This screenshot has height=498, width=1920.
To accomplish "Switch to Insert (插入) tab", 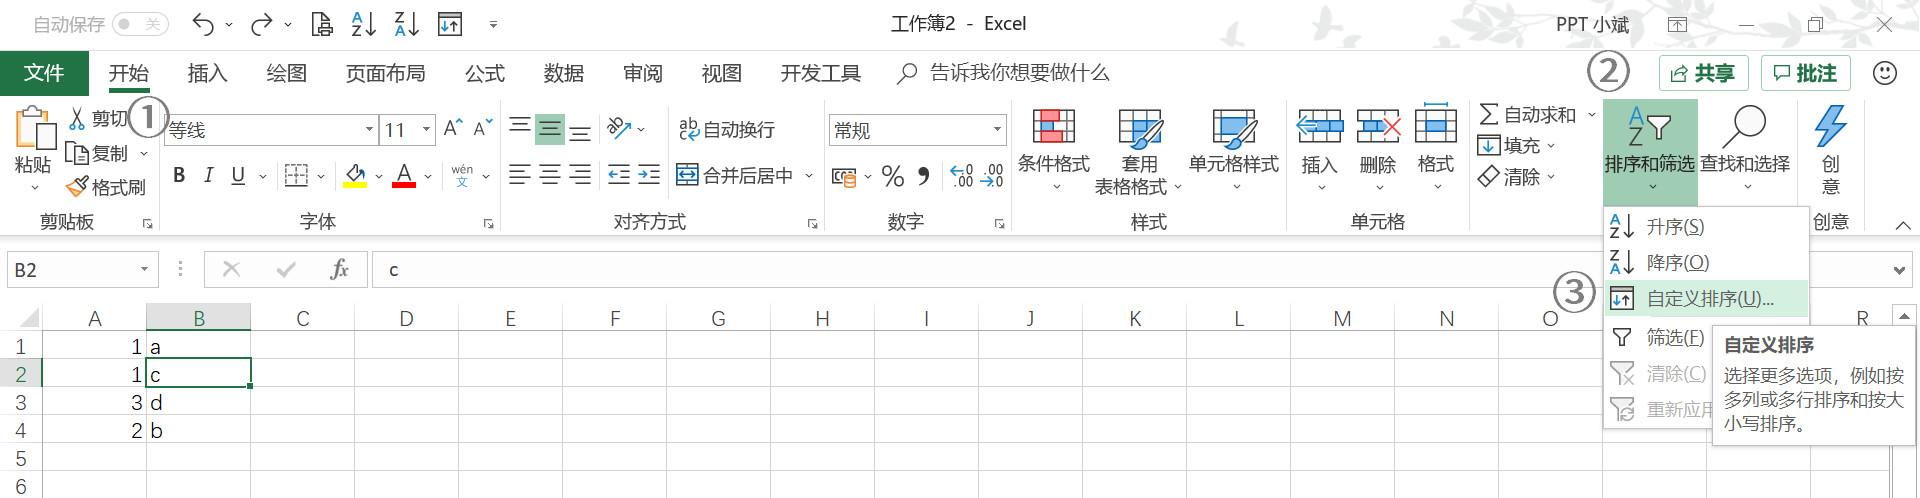I will tap(207, 73).
